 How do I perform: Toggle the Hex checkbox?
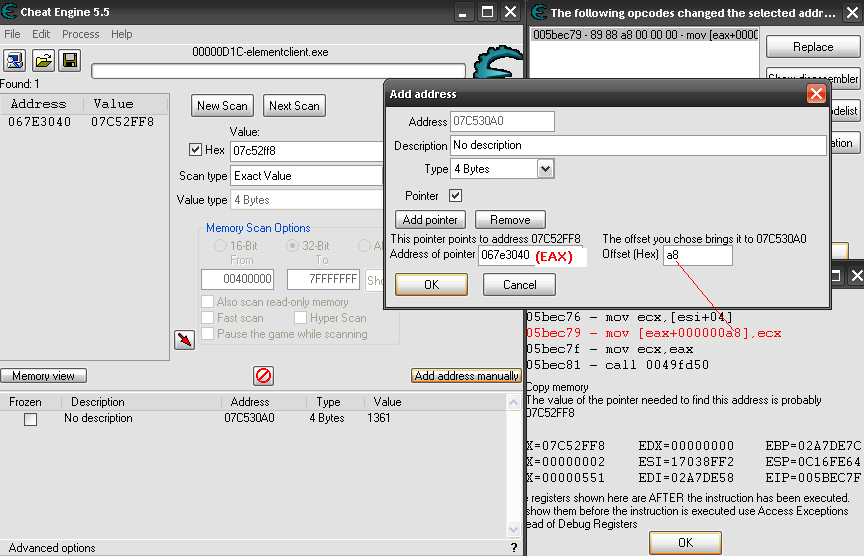point(196,150)
